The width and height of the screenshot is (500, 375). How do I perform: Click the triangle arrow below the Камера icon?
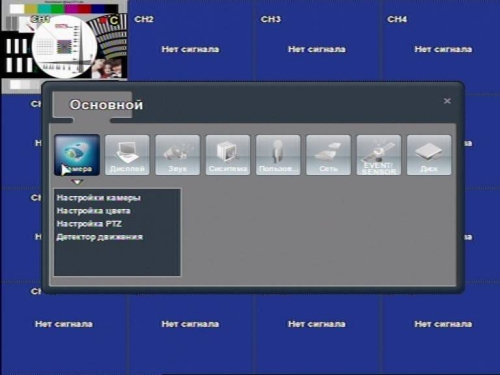(77, 182)
